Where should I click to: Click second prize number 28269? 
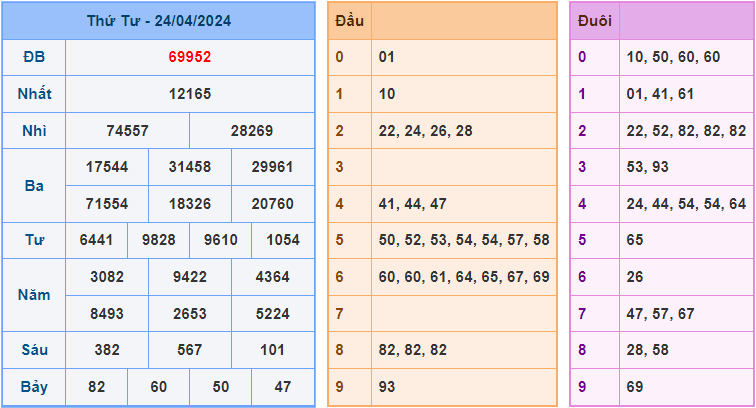tap(252, 131)
